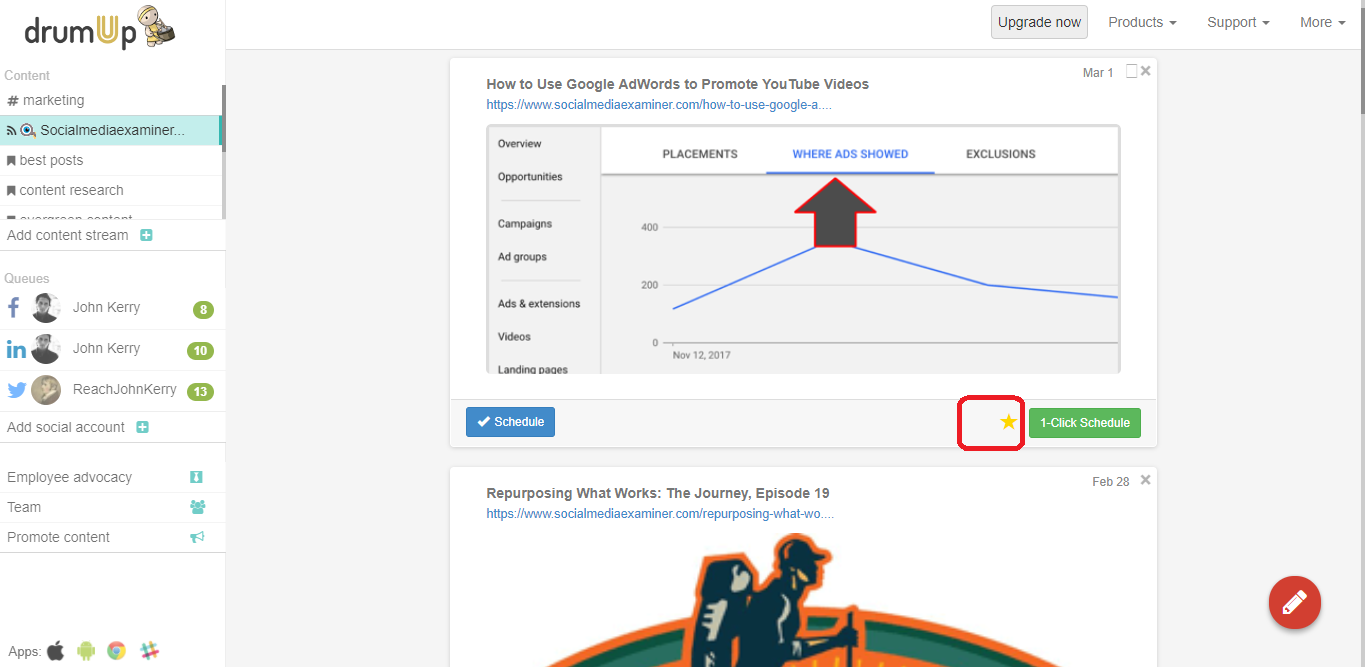Star the Google AdWords post as favorite
Viewport: 1365px width, 667px height.
[x=1008, y=422]
